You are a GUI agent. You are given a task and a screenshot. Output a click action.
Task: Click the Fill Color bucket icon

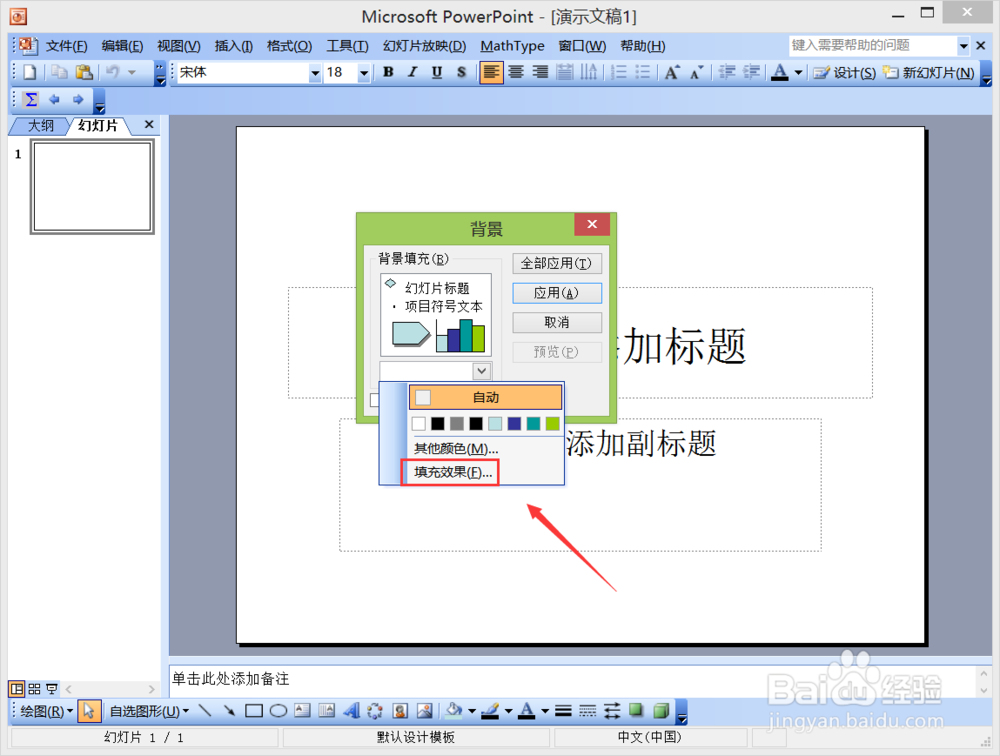pos(454,711)
